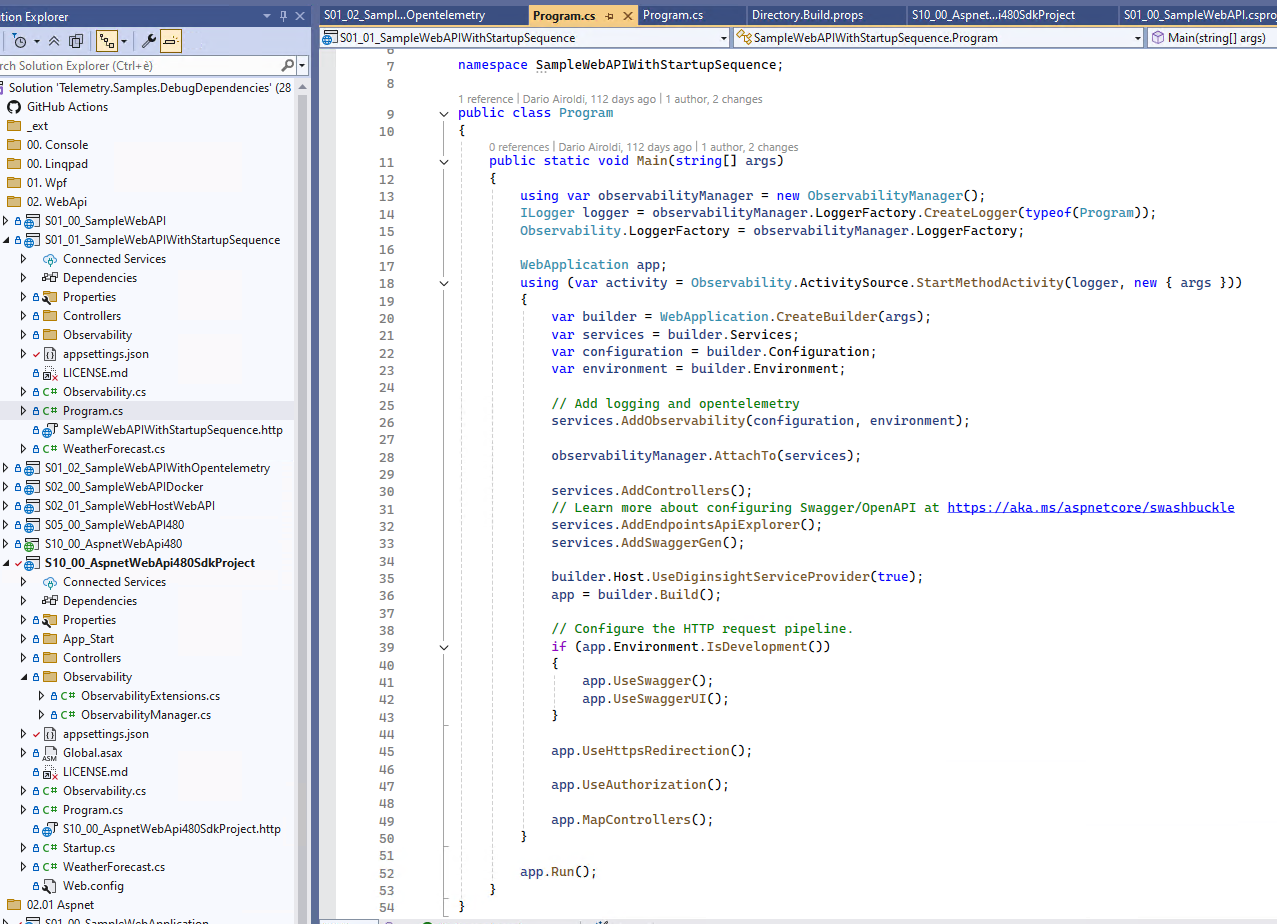The width and height of the screenshot is (1277, 924).
Task: Select GitHub Actions node in Solution Explorer
Action: (x=67, y=107)
